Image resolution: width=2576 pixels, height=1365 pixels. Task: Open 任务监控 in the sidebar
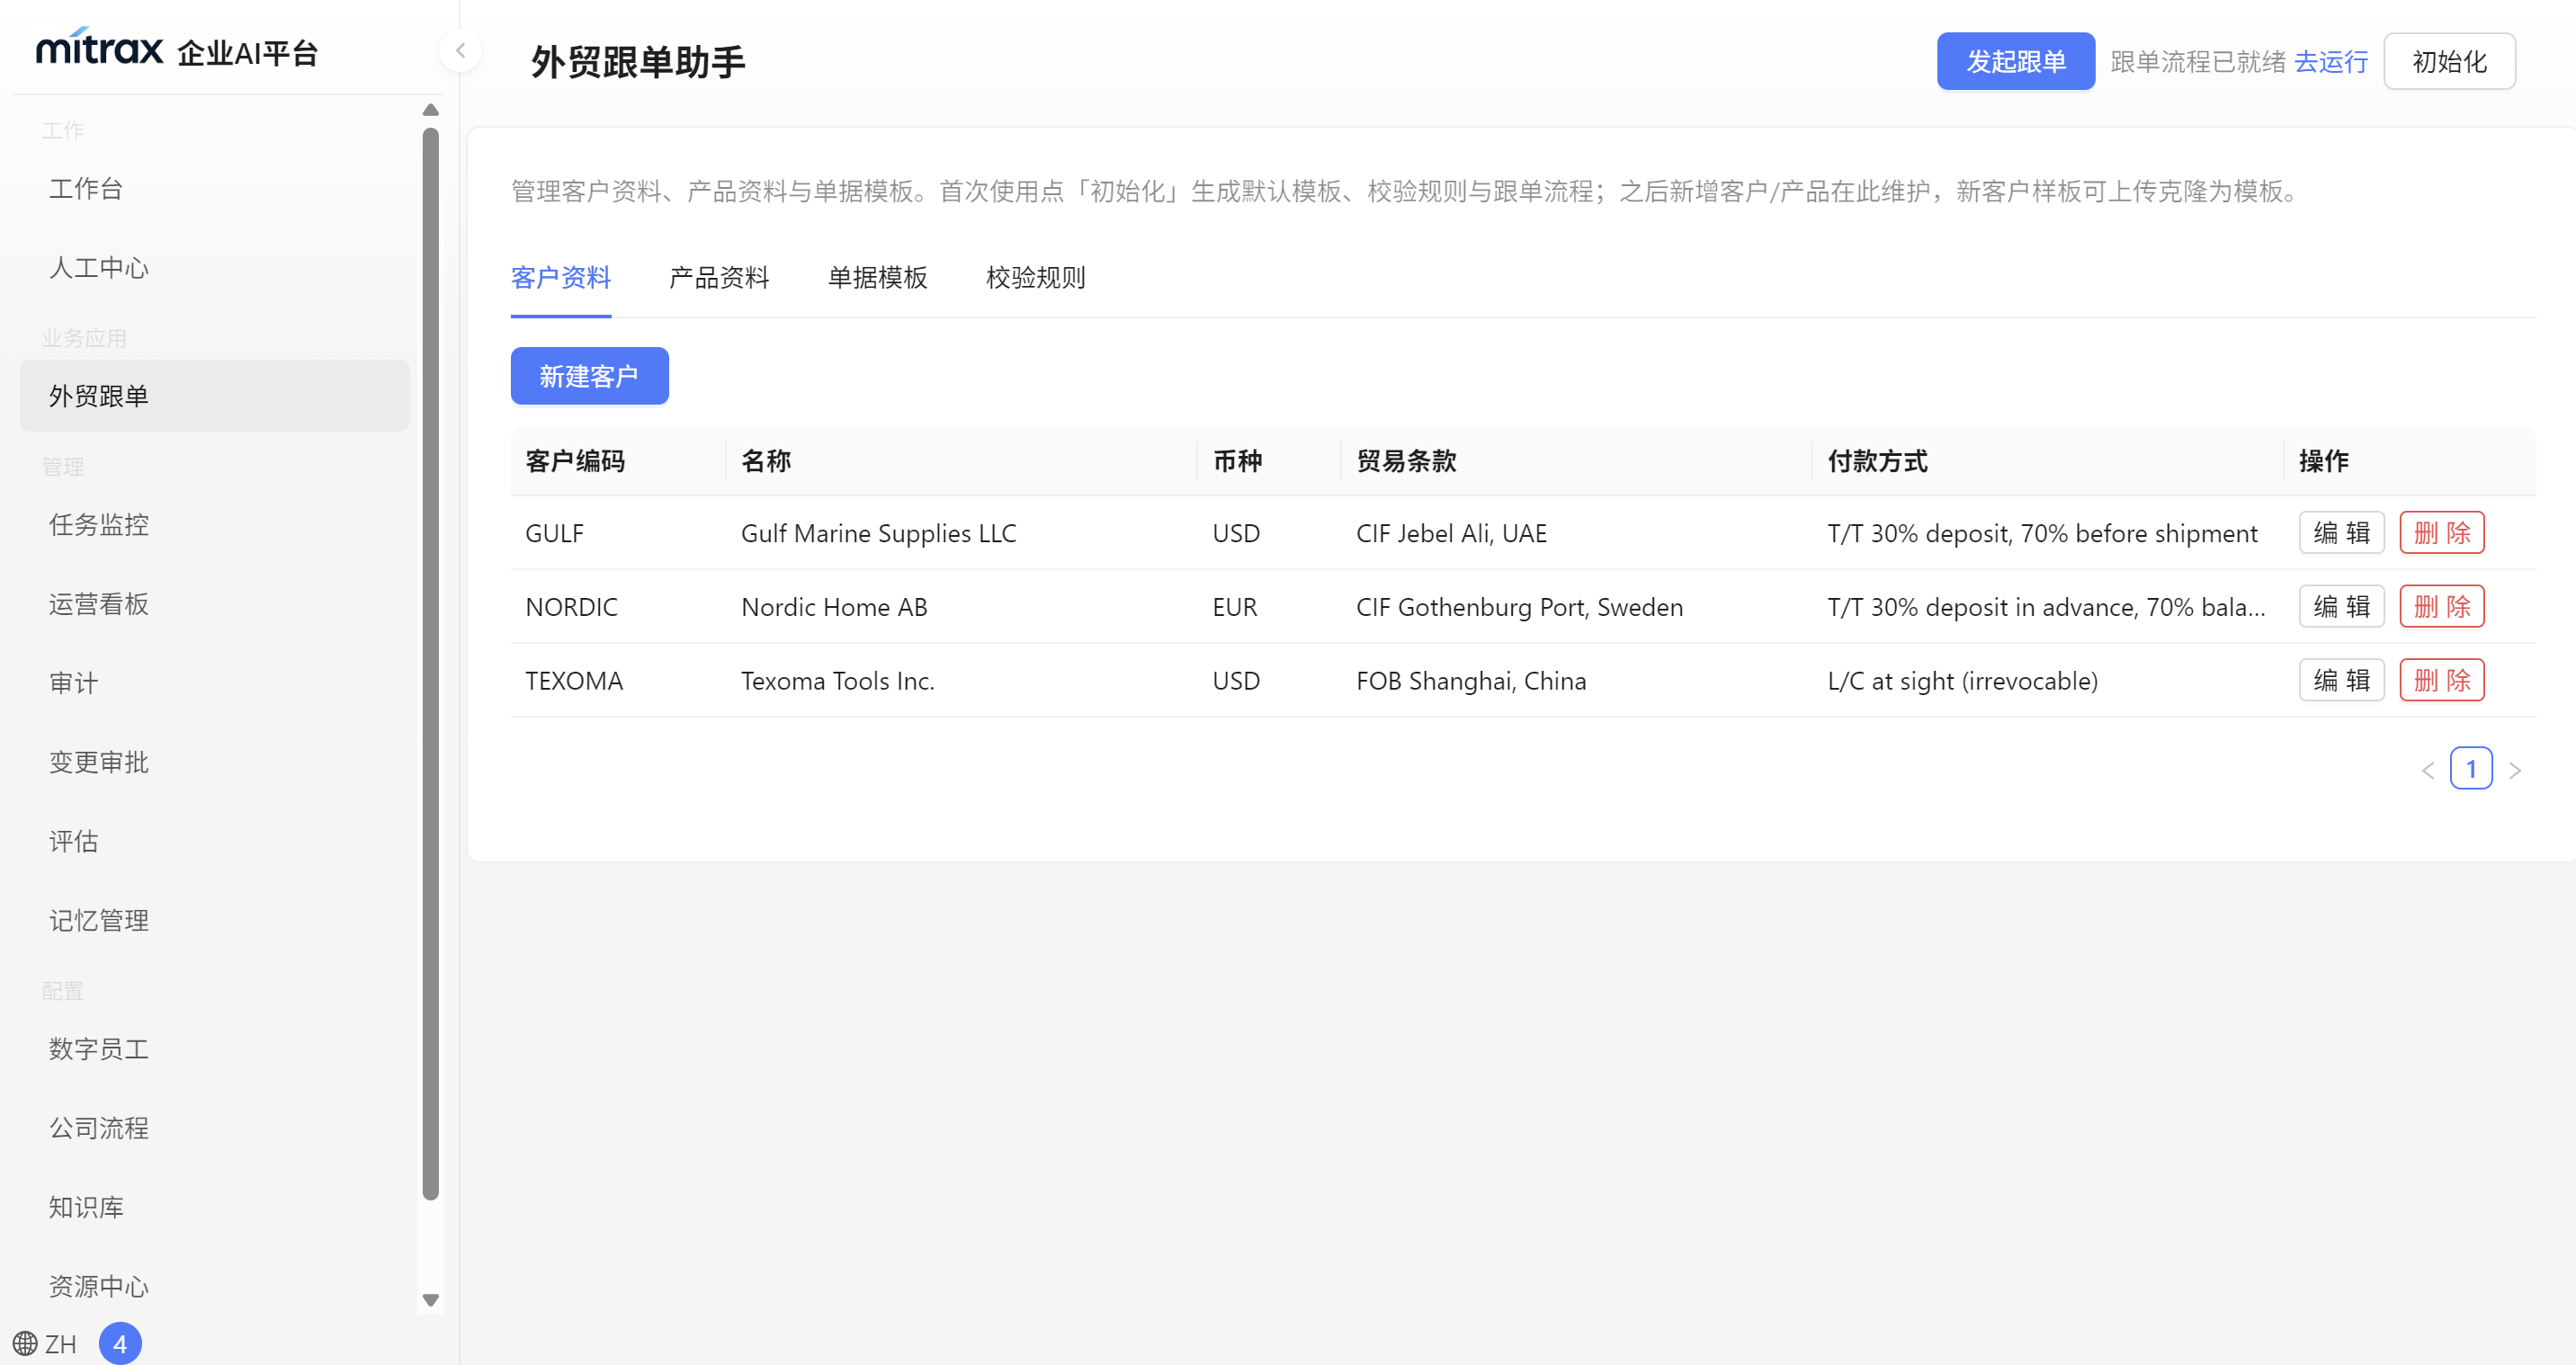215,525
